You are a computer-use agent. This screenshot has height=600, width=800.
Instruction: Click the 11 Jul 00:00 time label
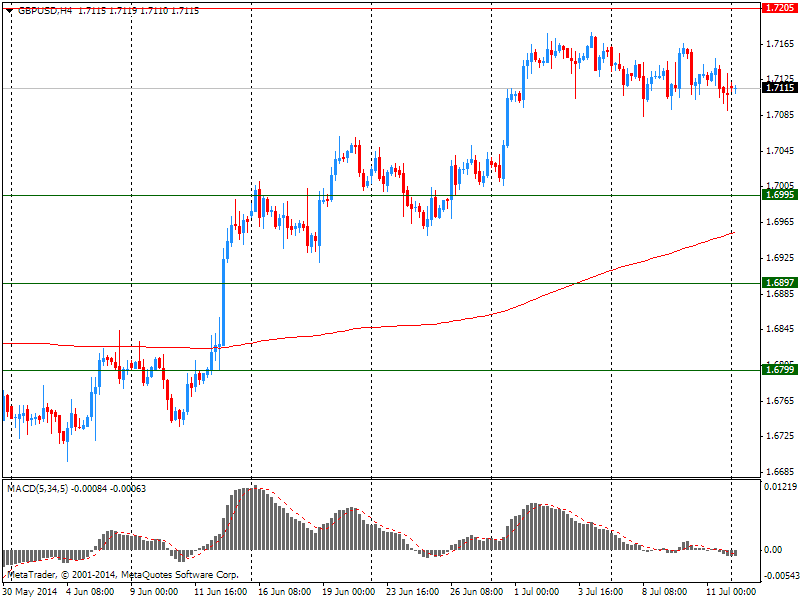tap(731, 592)
